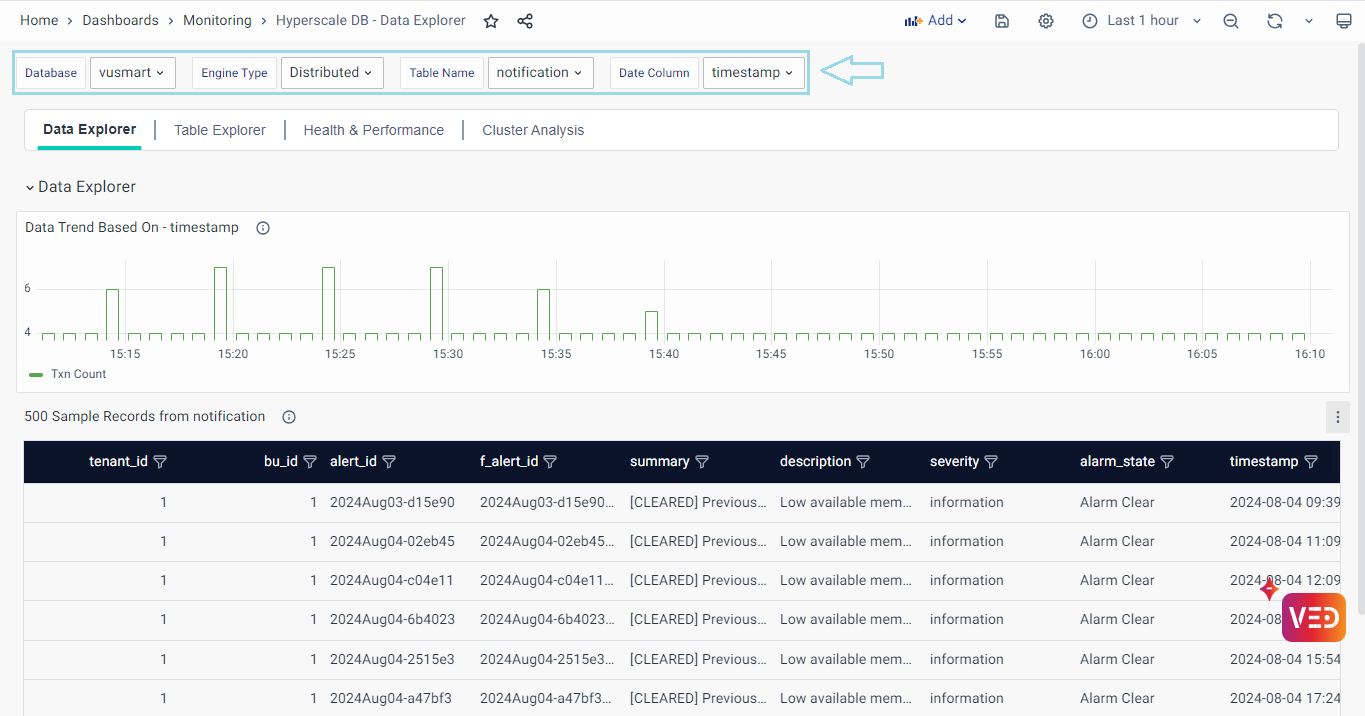
Task: Zoom out the time range
Action: [1231, 21]
